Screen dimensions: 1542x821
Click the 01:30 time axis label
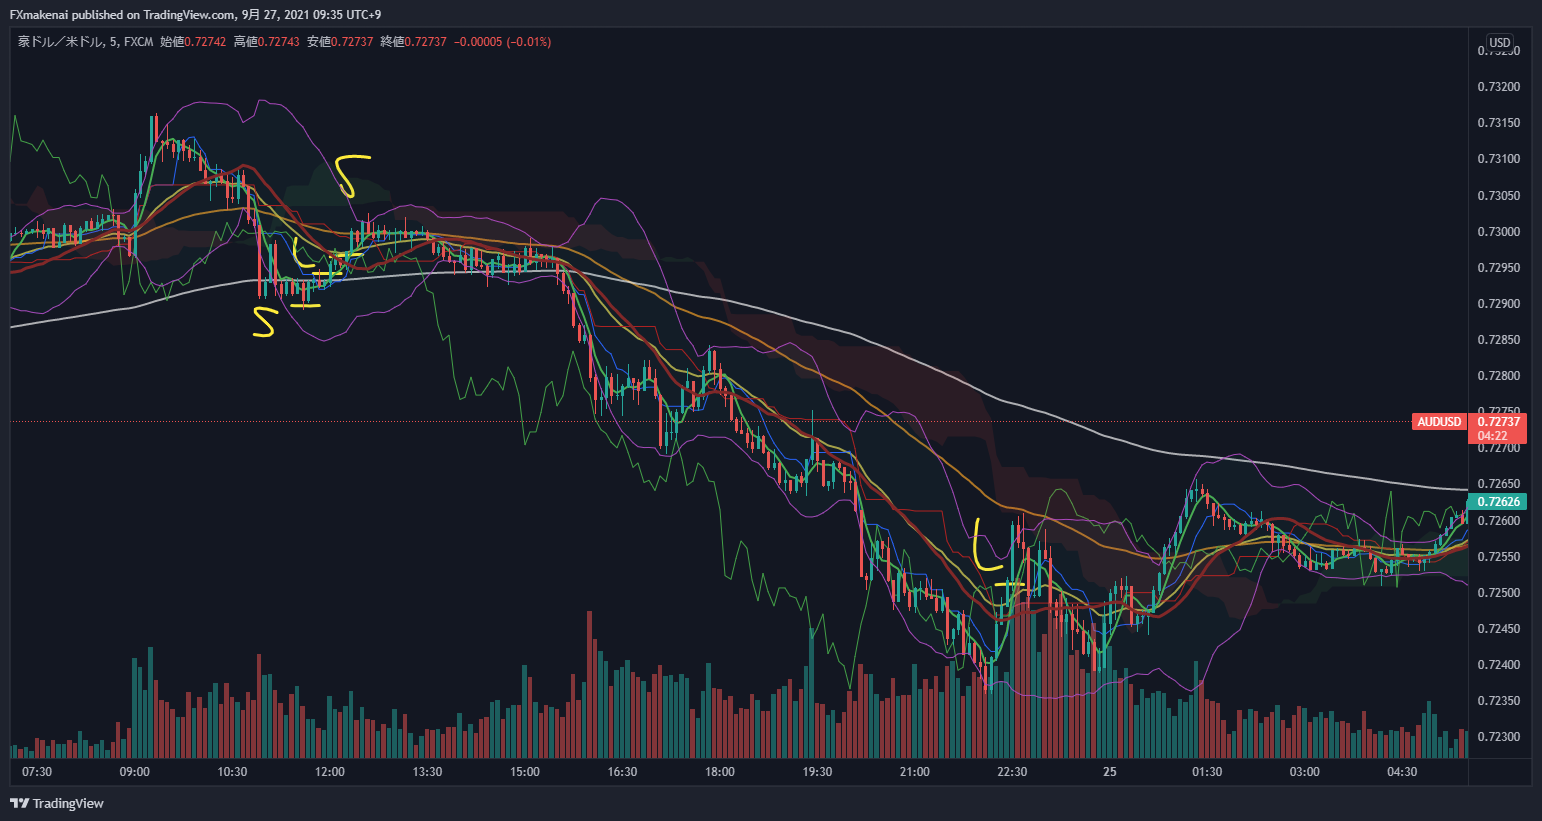click(x=1207, y=772)
